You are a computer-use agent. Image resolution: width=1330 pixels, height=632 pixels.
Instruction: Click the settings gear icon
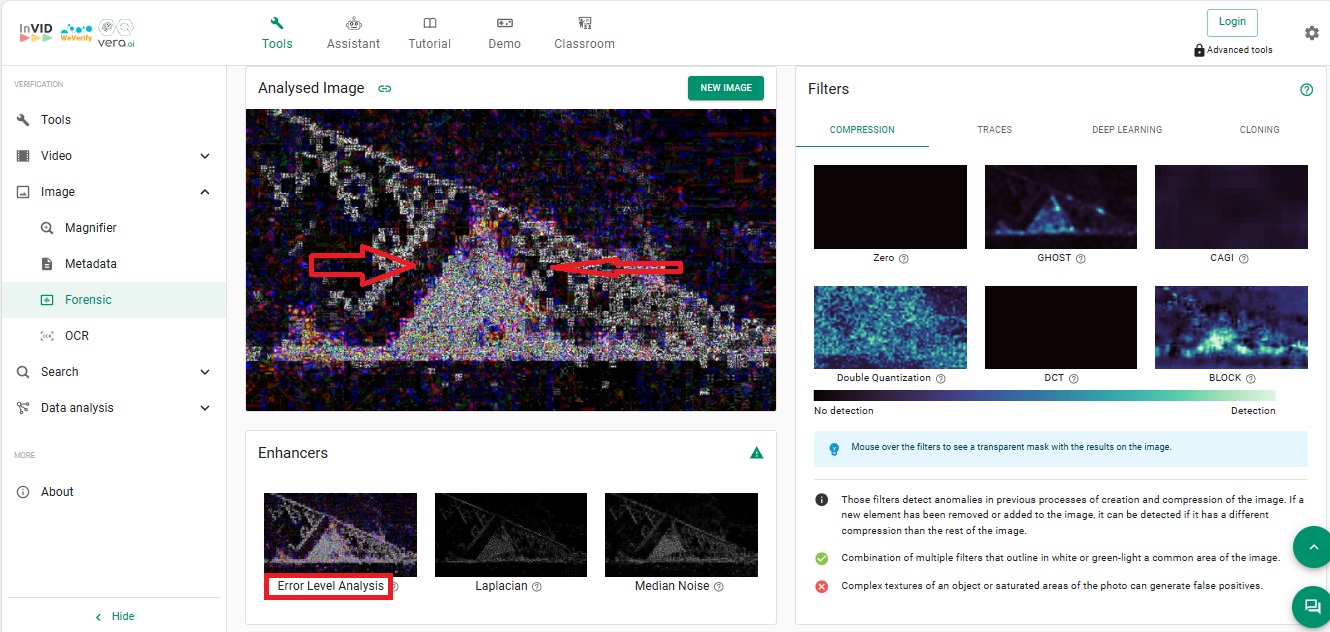coord(1311,33)
